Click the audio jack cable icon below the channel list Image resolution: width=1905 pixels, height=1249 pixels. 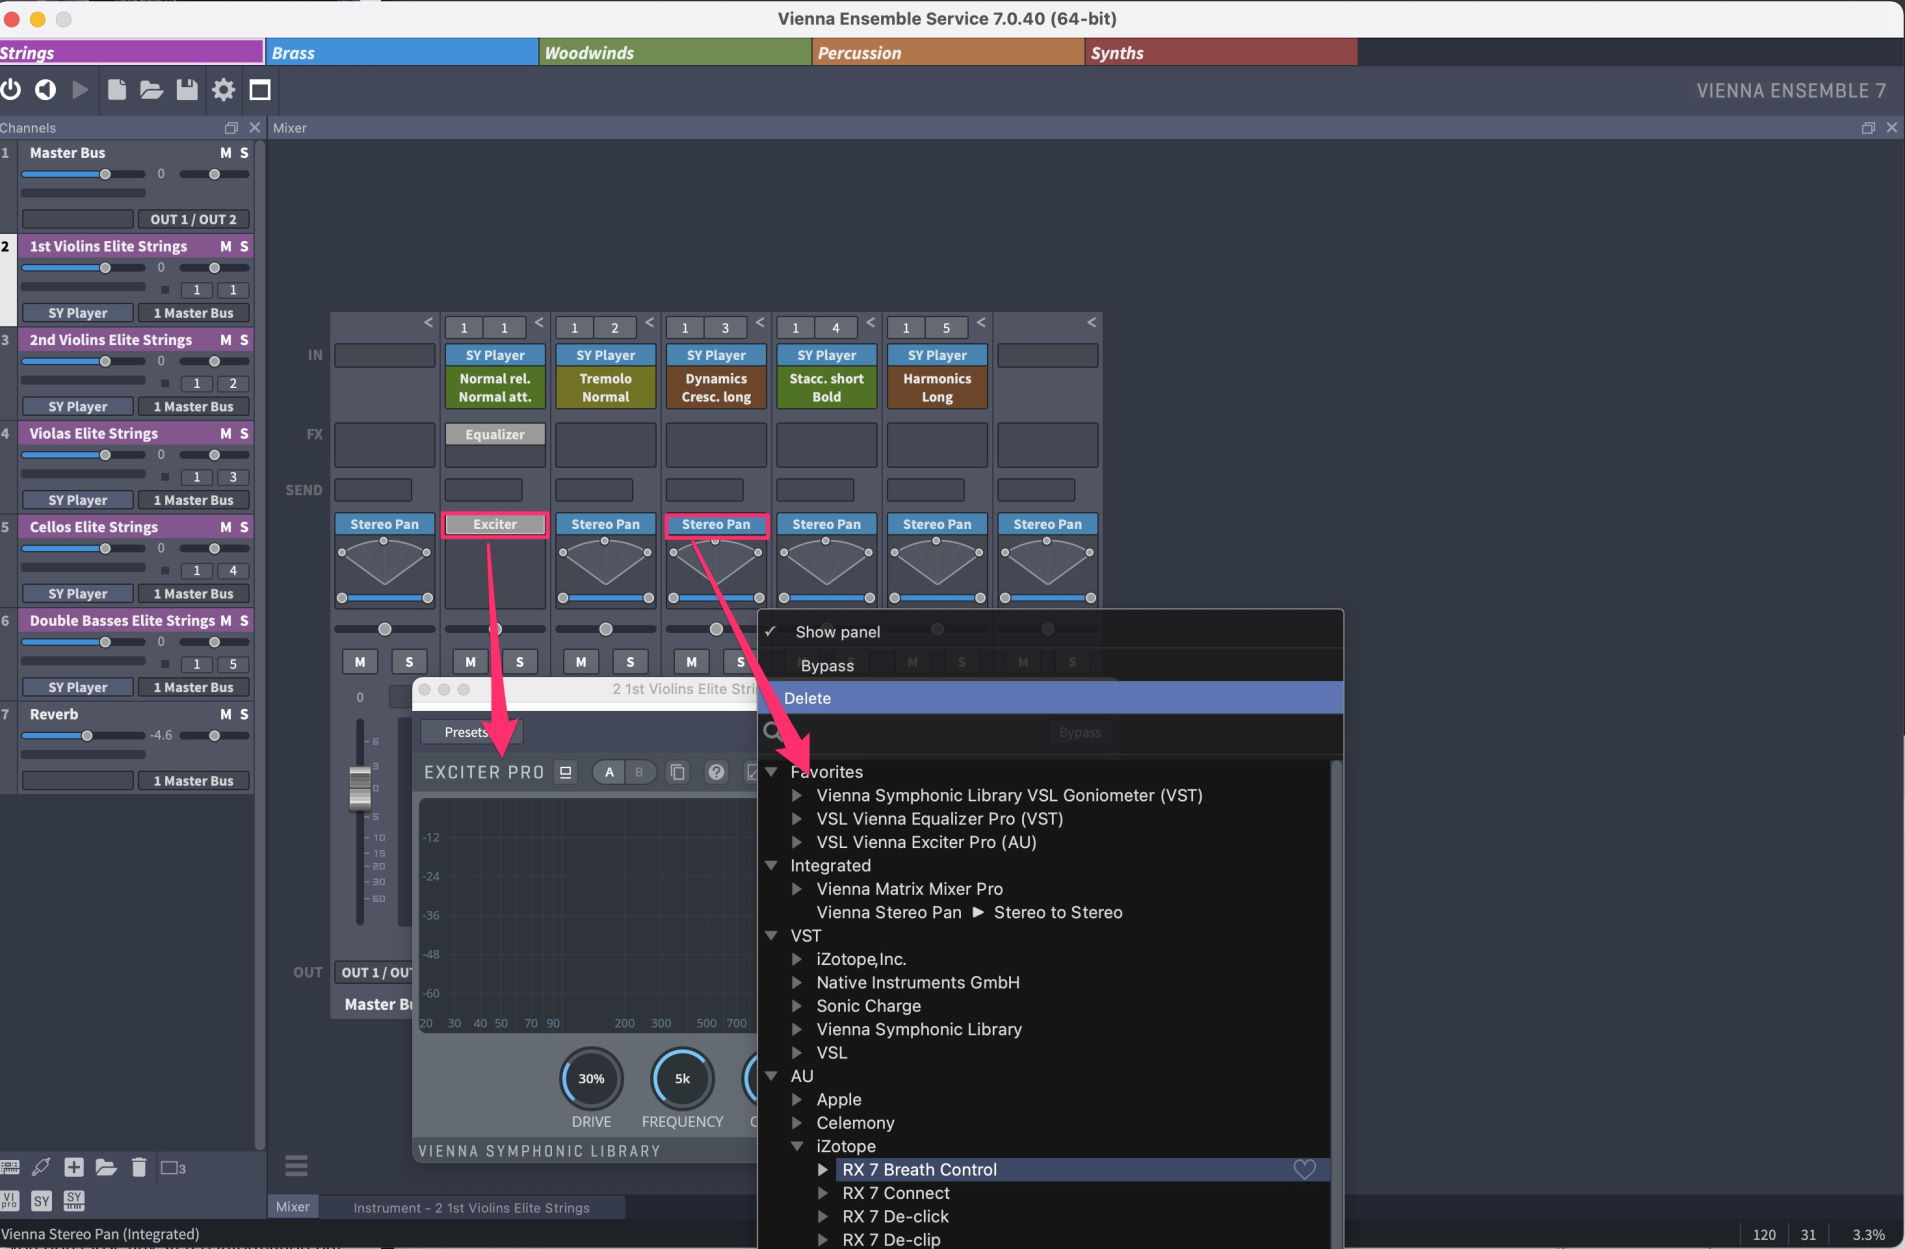pyautogui.click(x=41, y=1167)
